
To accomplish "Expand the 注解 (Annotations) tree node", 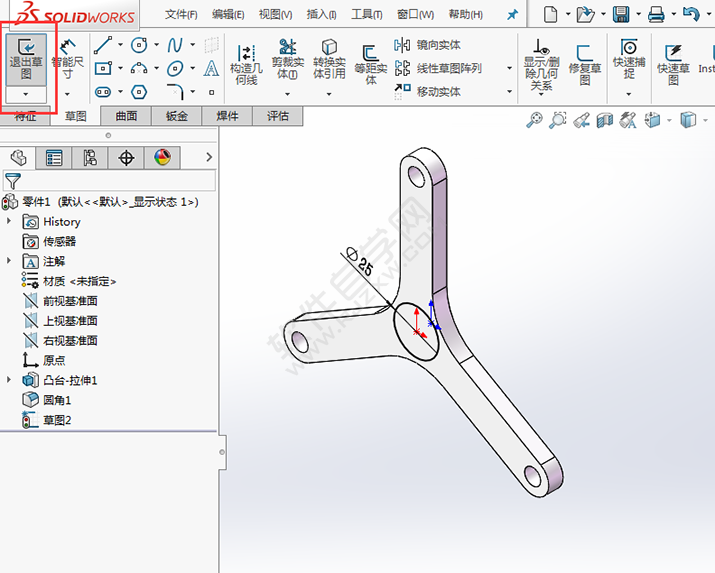I will pos(9,260).
